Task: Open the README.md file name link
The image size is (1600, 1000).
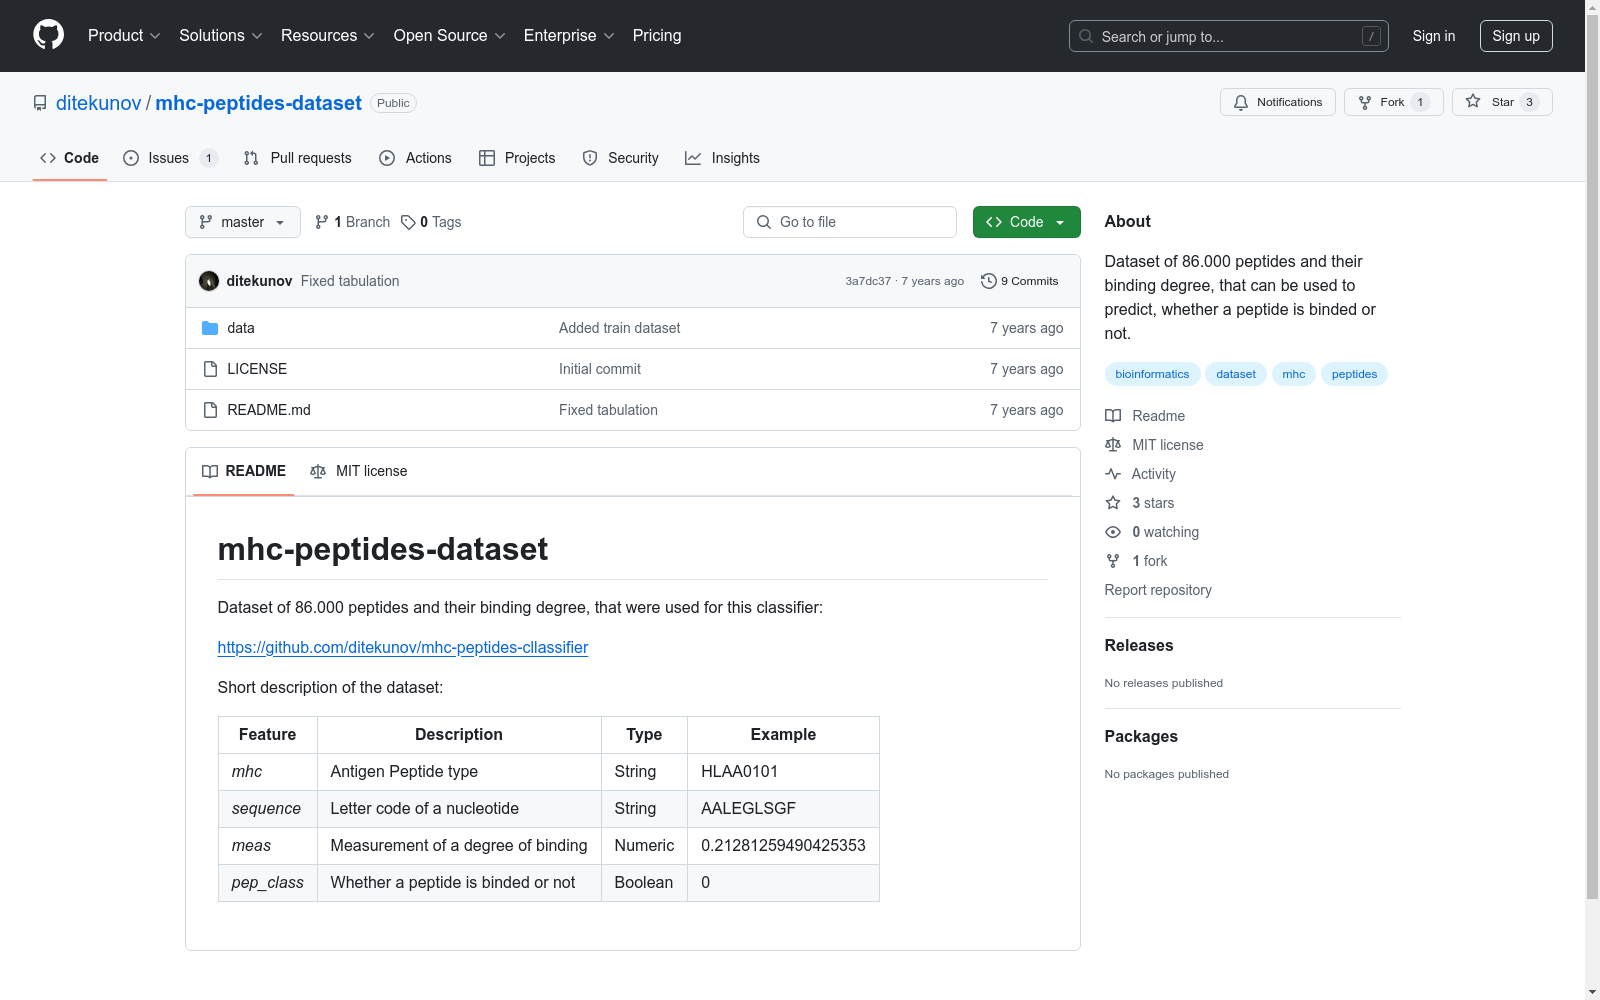Action: click(x=269, y=410)
